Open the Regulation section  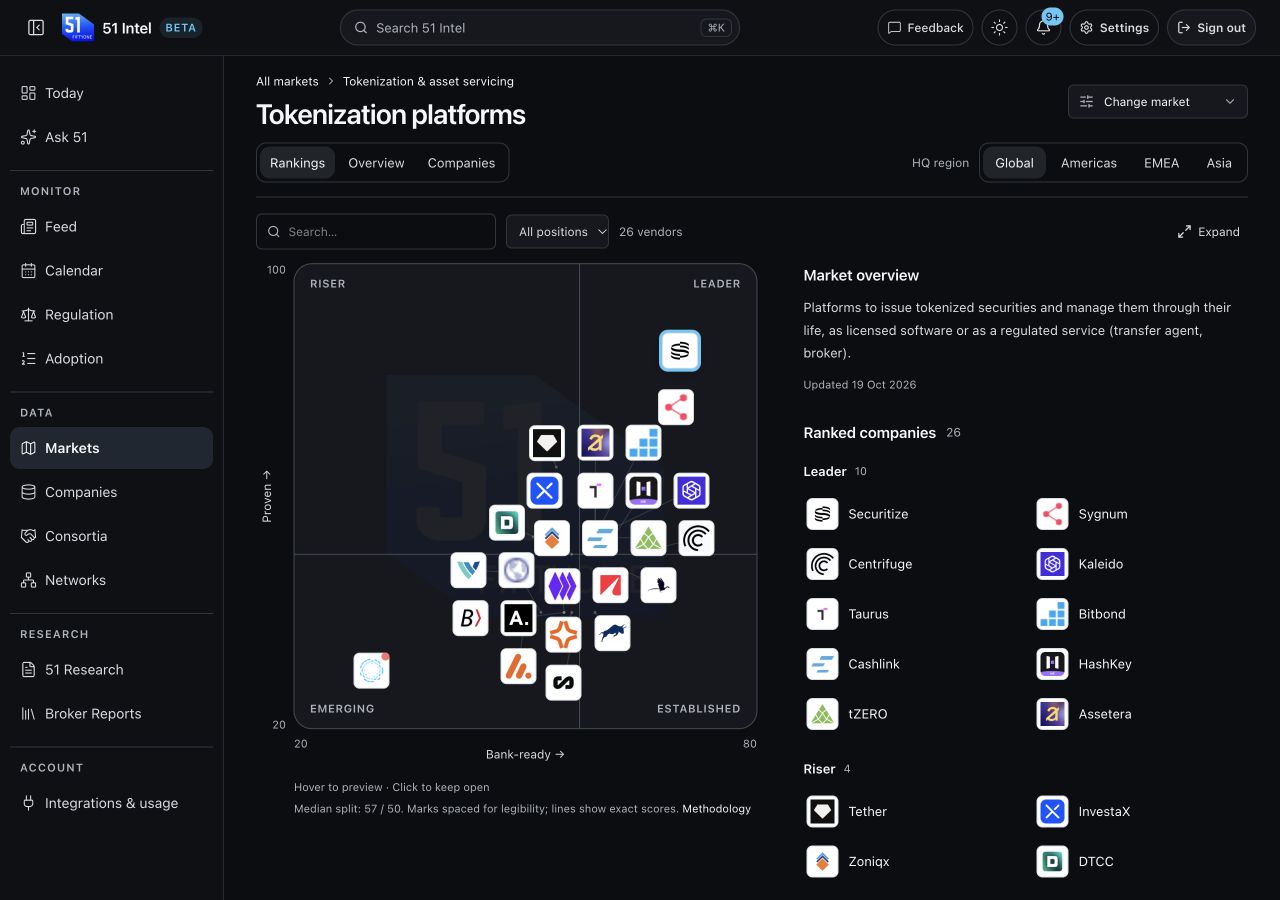[x=112, y=315]
